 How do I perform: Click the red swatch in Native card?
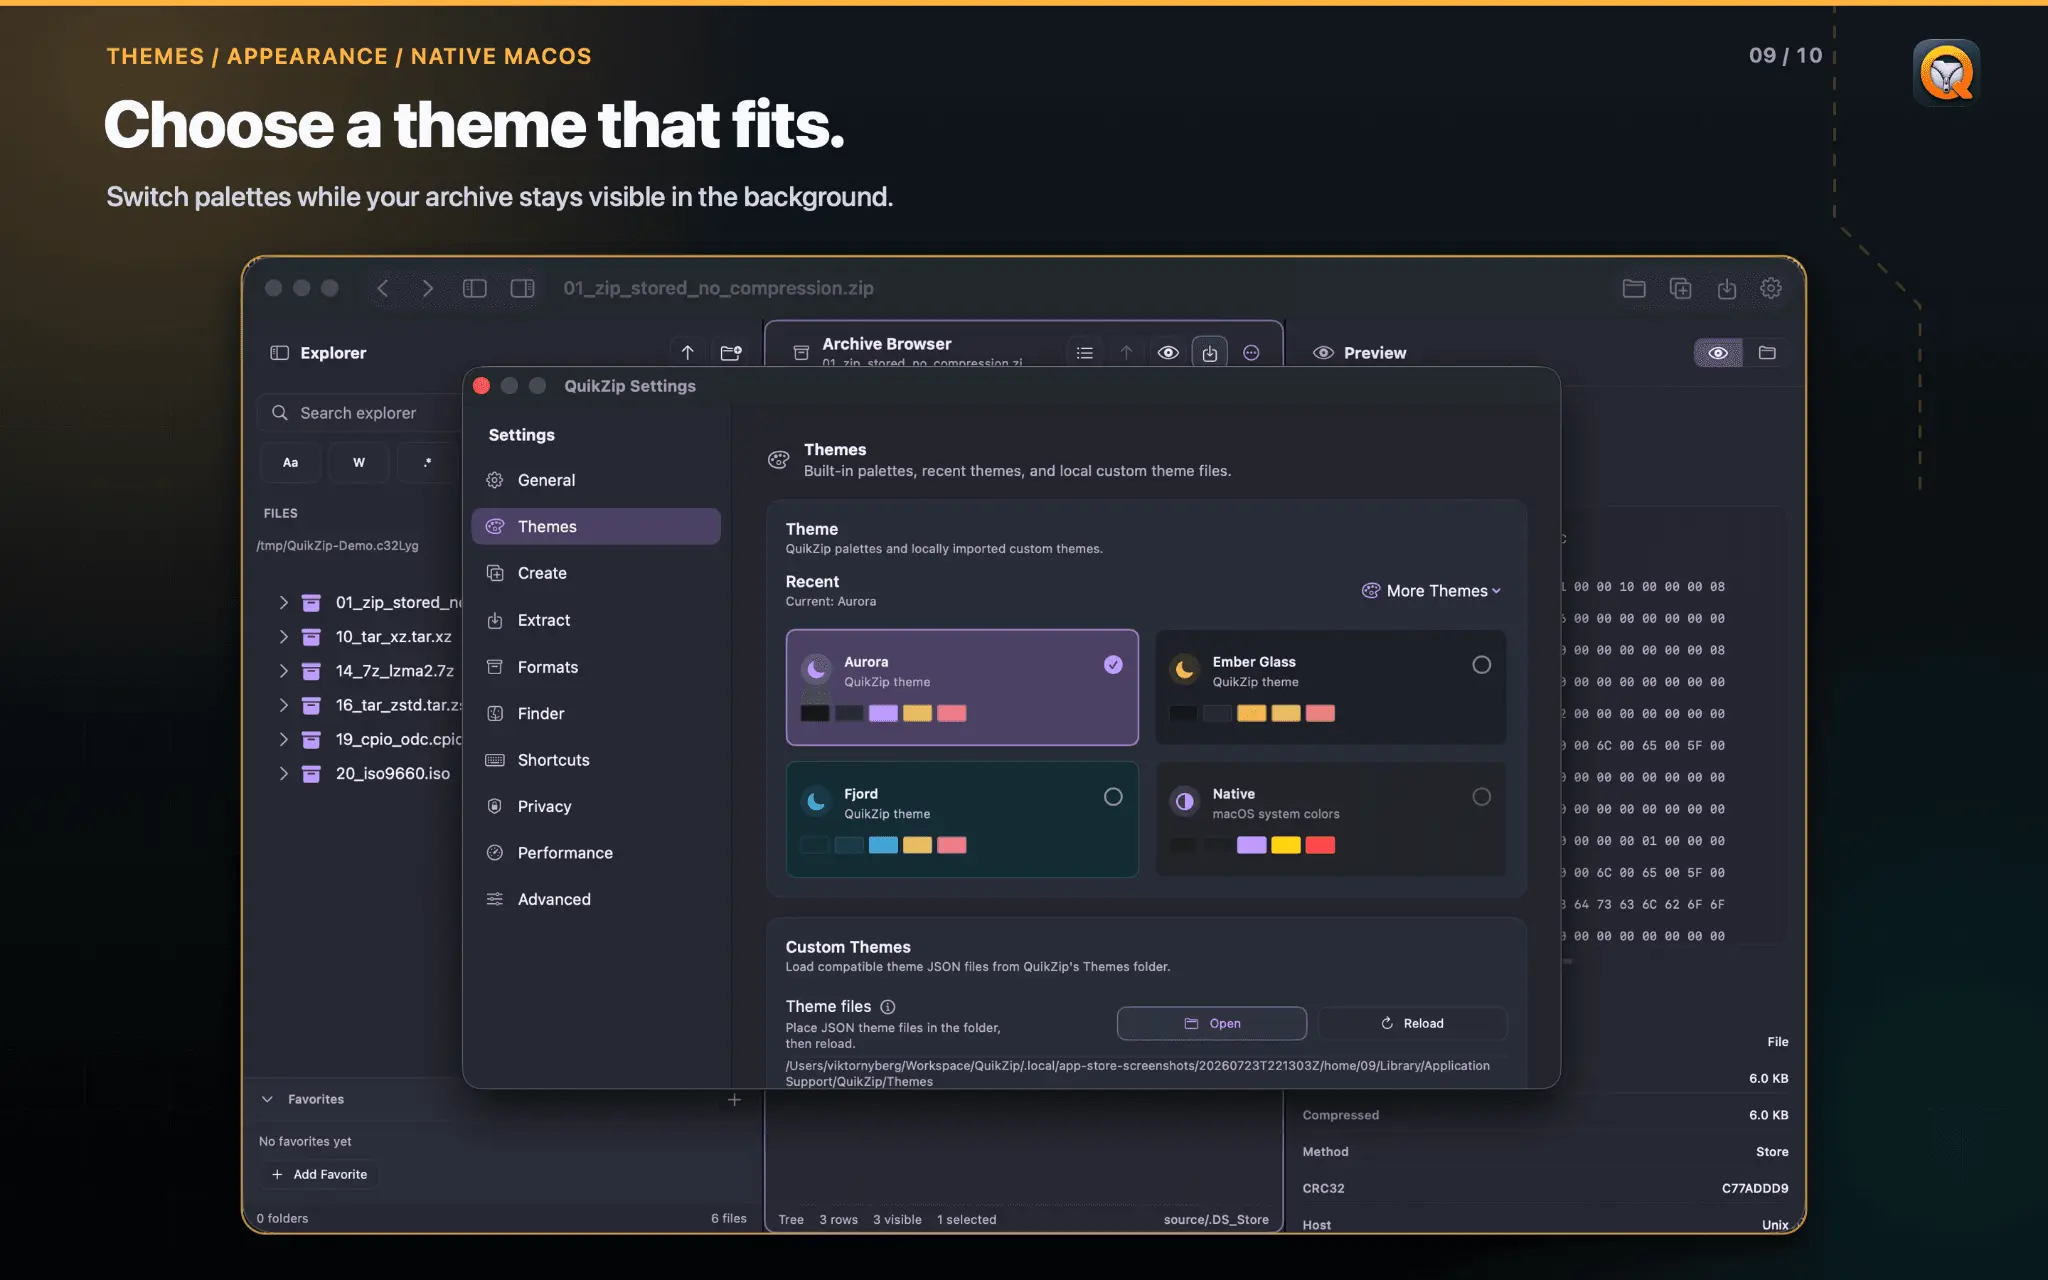(x=1320, y=845)
